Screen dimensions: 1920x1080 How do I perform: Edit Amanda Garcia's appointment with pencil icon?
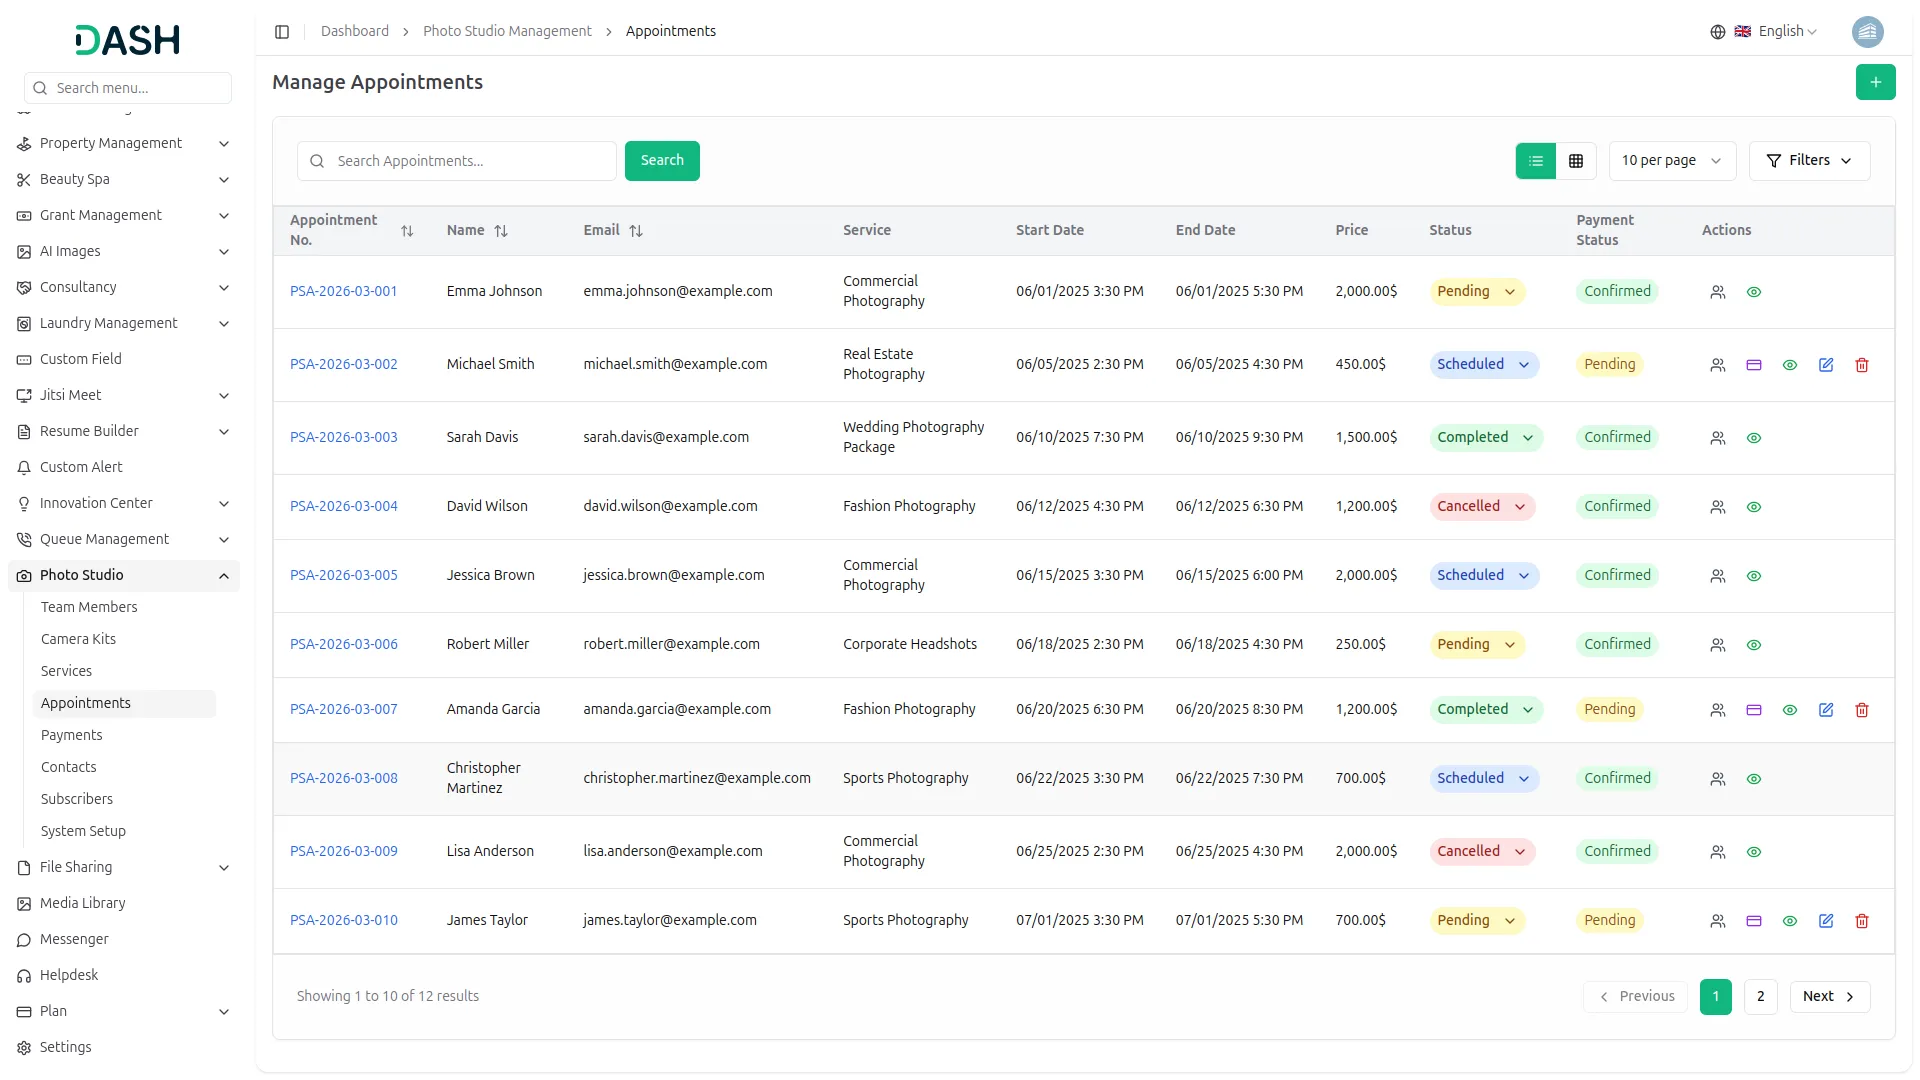click(1825, 710)
